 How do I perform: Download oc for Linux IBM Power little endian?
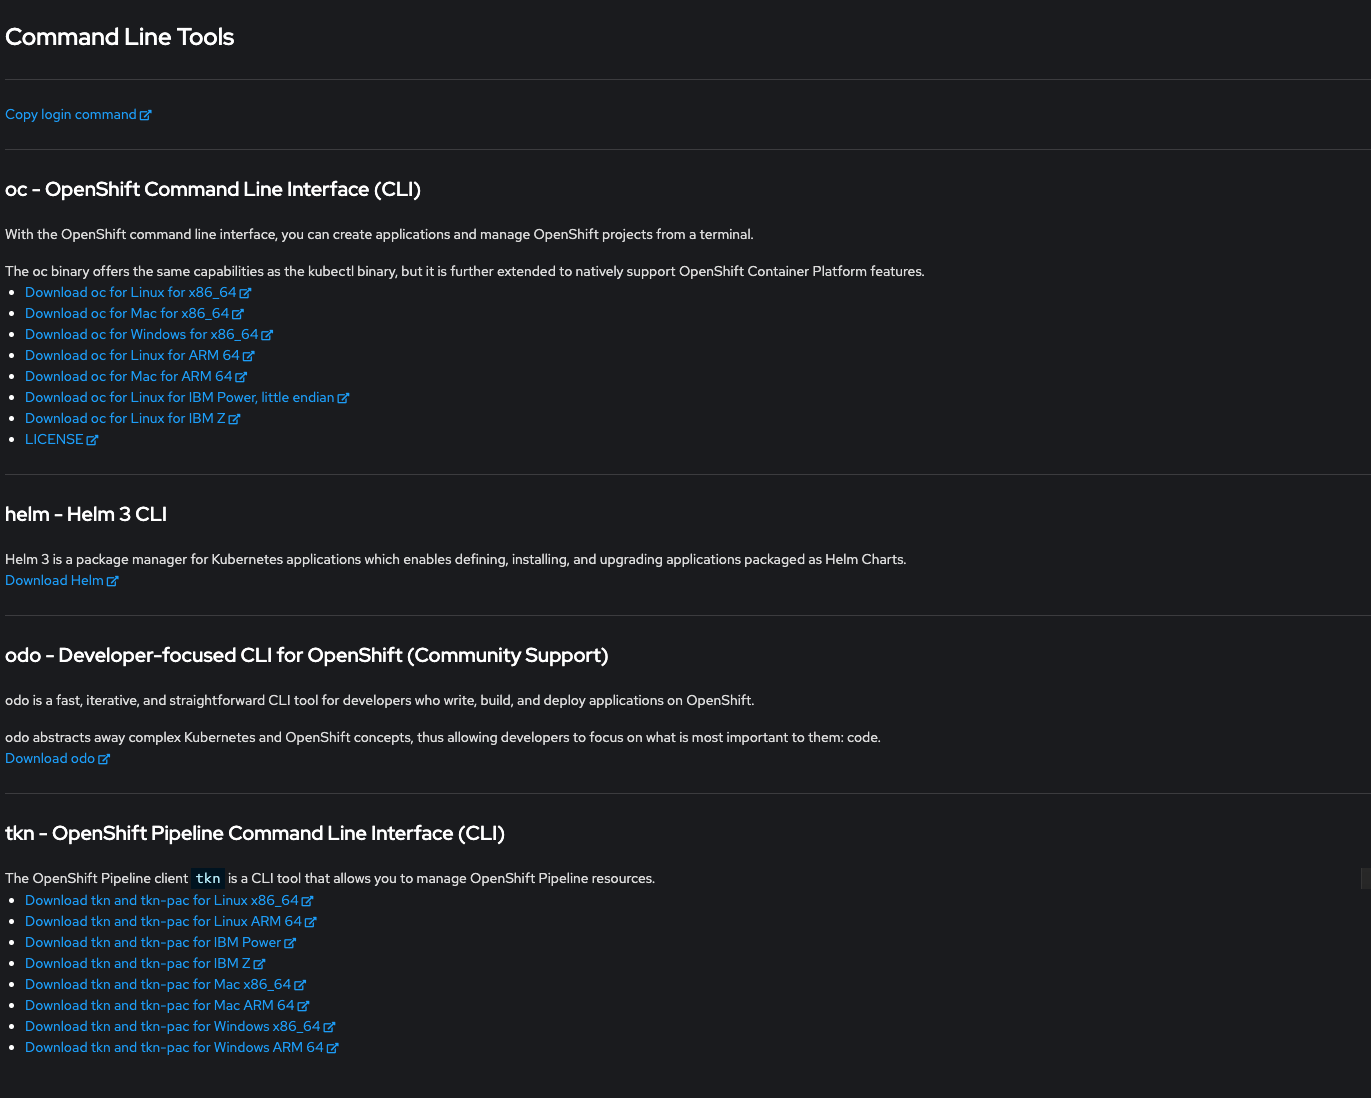(x=179, y=397)
